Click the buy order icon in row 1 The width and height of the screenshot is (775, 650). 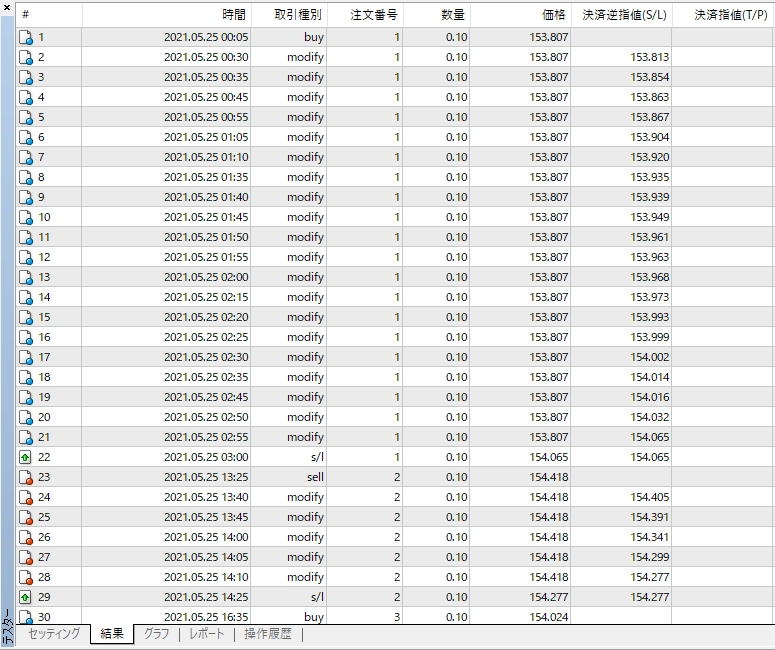26,38
